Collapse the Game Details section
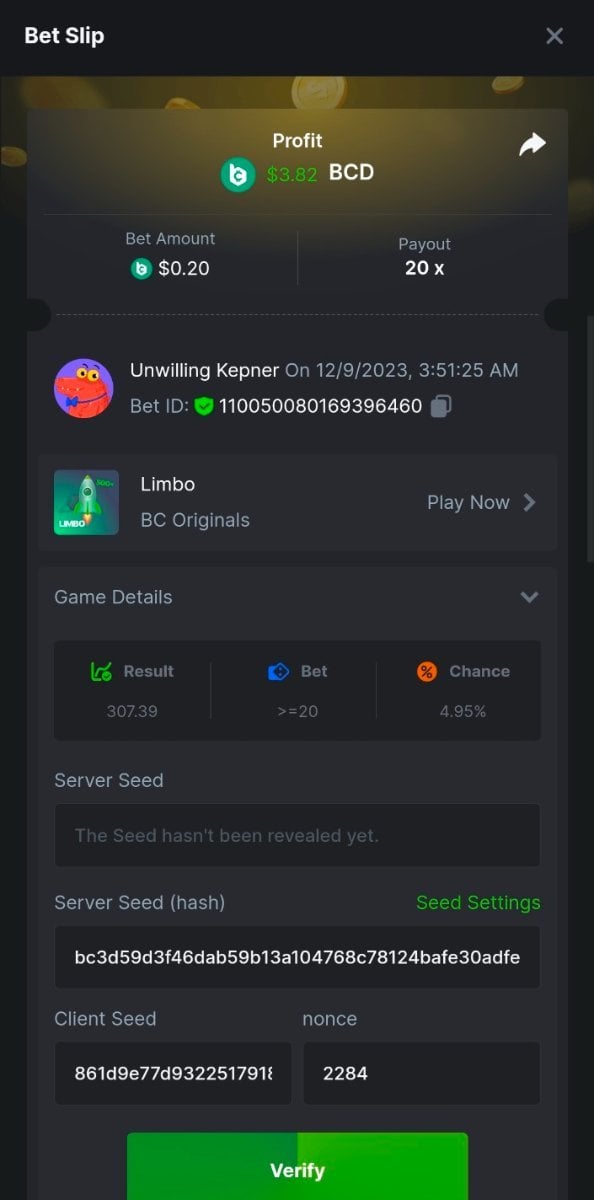594x1200 pixels. pos(529,597)
